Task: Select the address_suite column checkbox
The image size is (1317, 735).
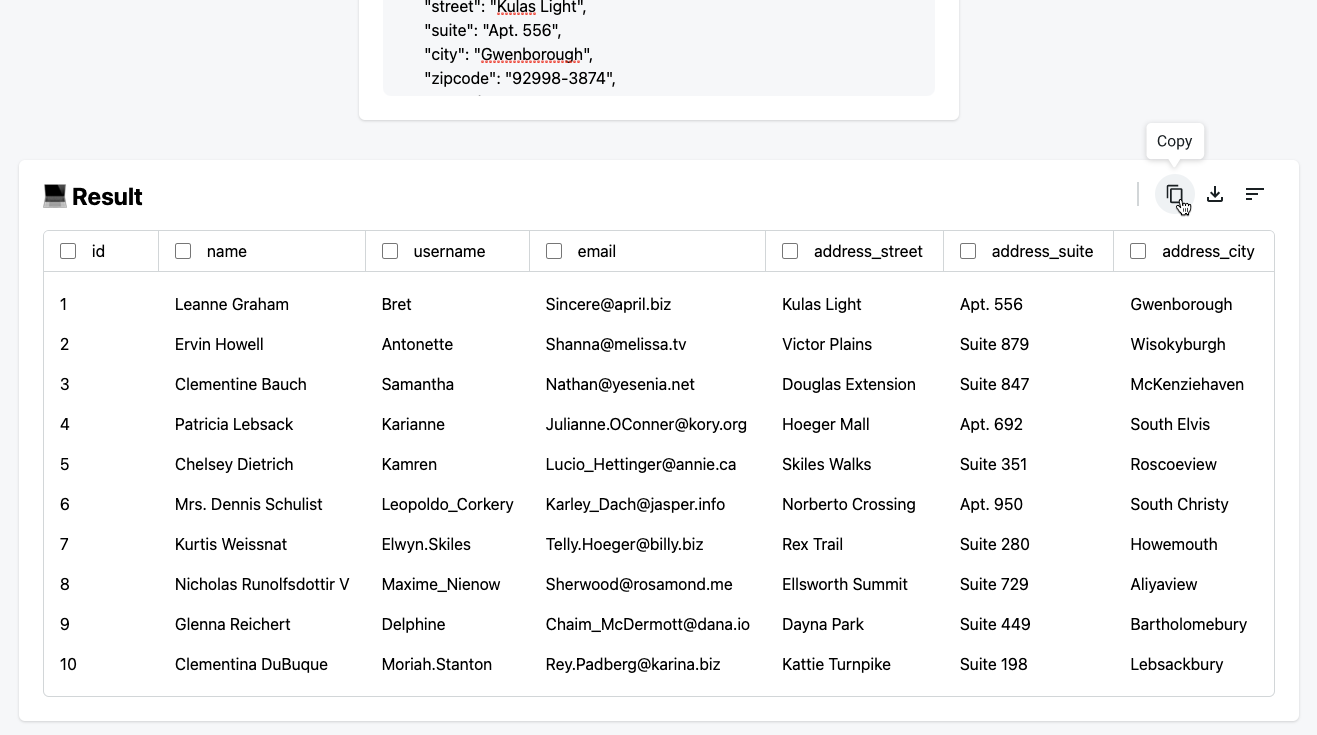Action: (x=968, y=251)
